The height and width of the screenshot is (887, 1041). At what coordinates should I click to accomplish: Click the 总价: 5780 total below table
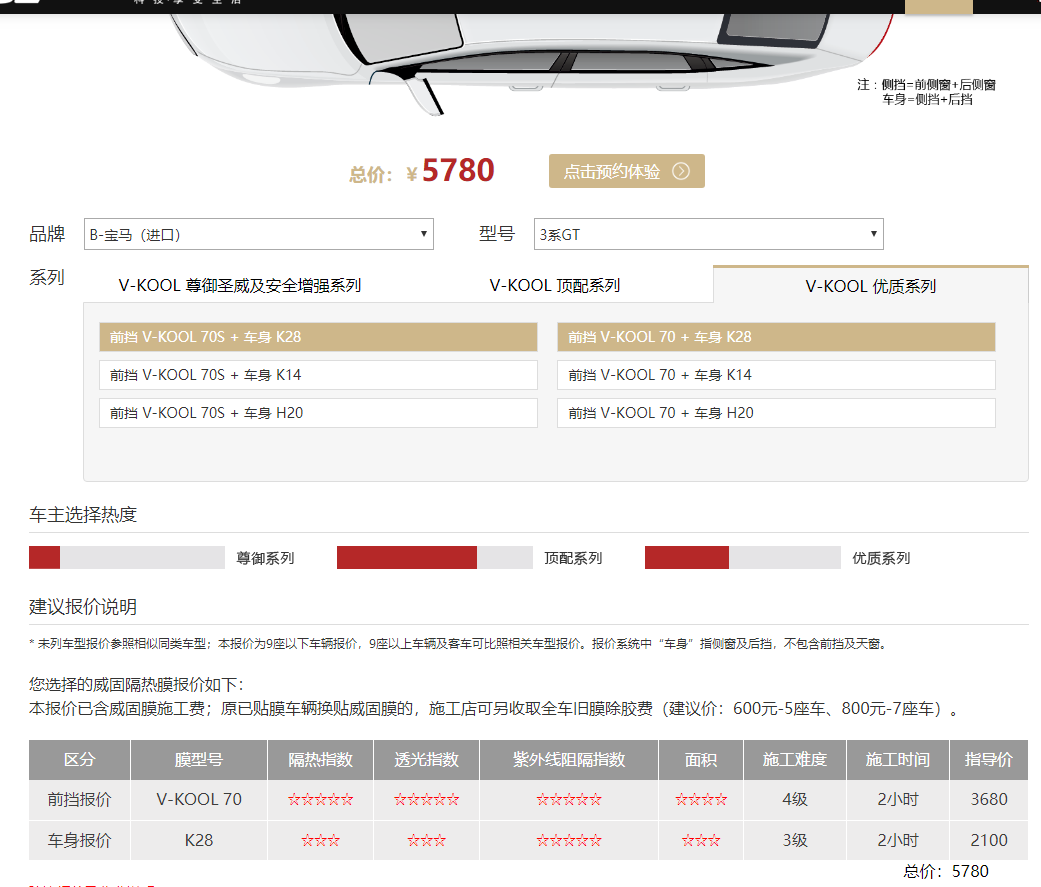click(x=946, y=871)
